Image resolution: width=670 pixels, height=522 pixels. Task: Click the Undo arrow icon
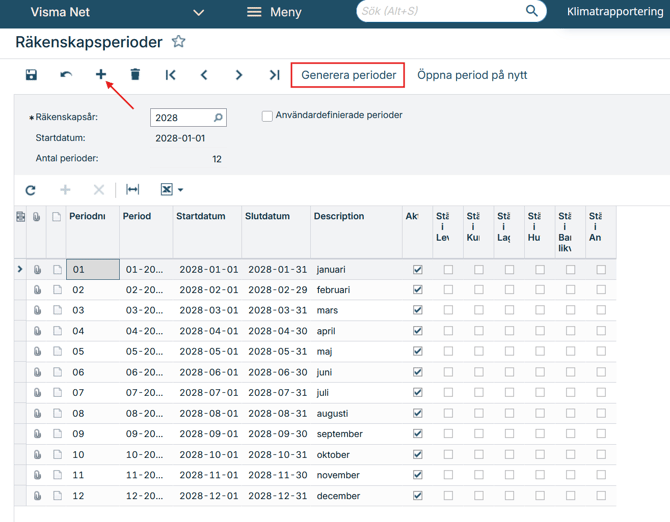66,75
